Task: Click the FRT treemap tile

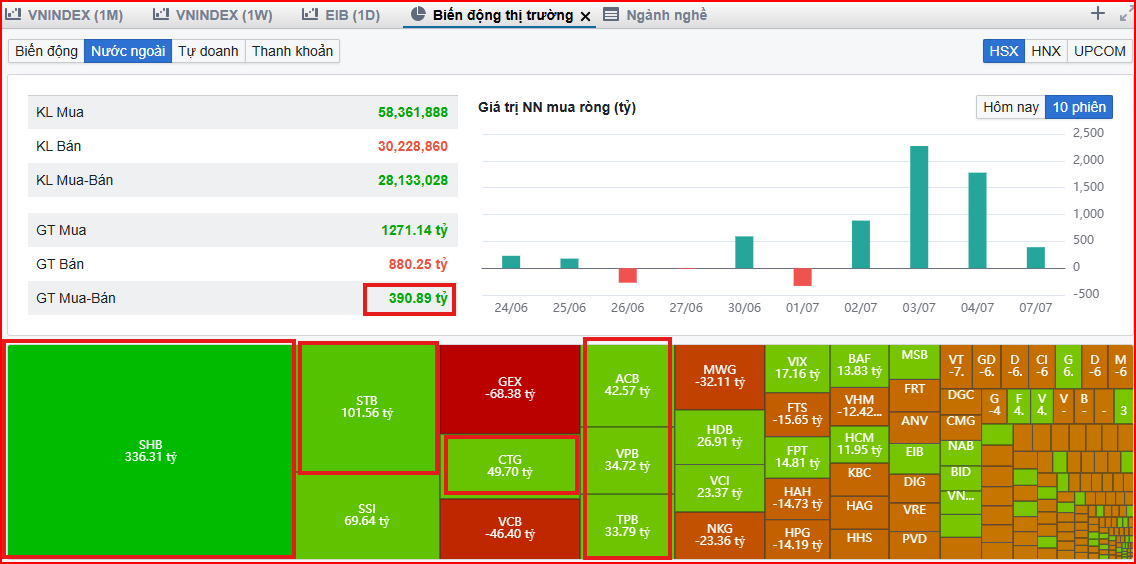Action: pyautogui.click(x=914, y=395)
